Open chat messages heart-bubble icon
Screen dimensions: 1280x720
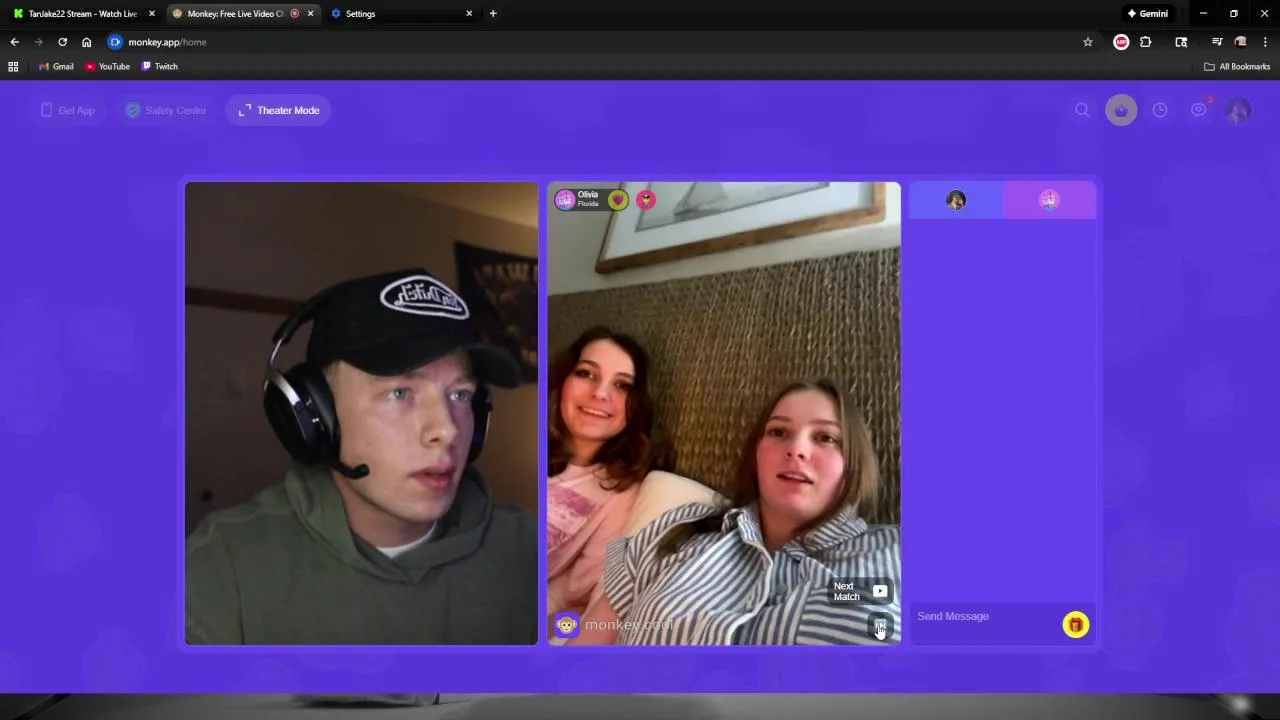(x=1198, y=110)
